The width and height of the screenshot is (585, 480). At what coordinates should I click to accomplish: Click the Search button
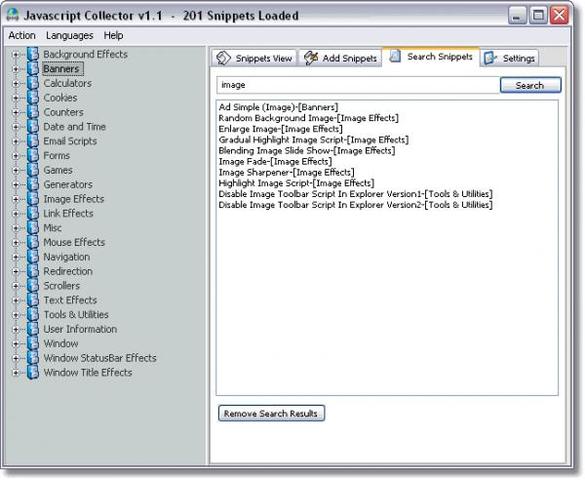(x=531, y=85)
